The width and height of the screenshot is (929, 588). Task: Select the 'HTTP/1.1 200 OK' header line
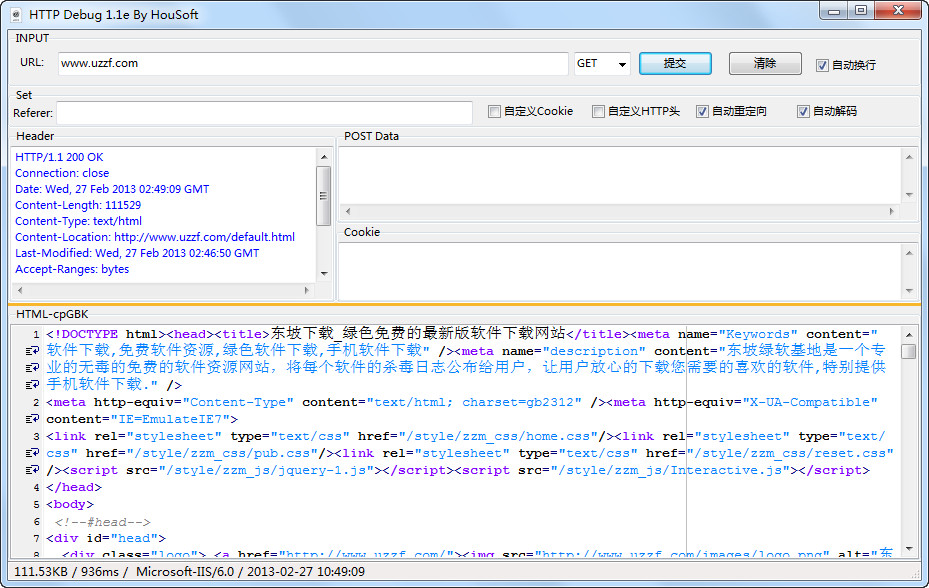(59, 157)
